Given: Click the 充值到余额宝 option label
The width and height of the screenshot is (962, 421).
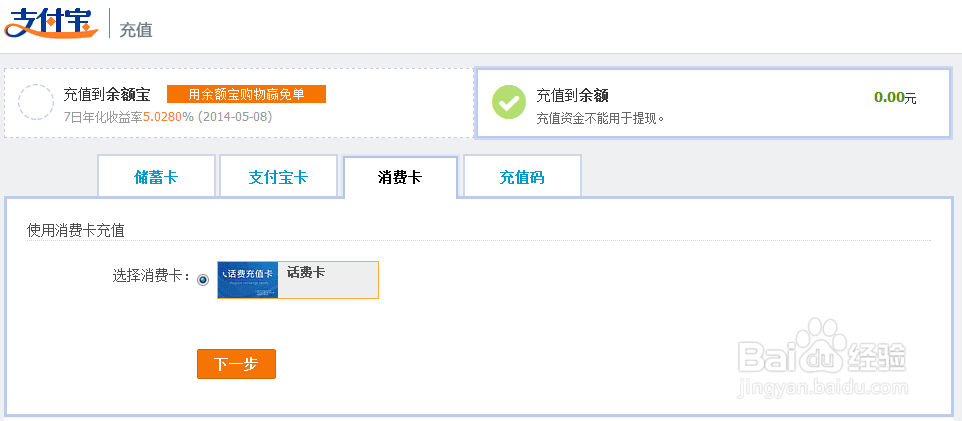Looking at the screenshot, I should point(106,95).
